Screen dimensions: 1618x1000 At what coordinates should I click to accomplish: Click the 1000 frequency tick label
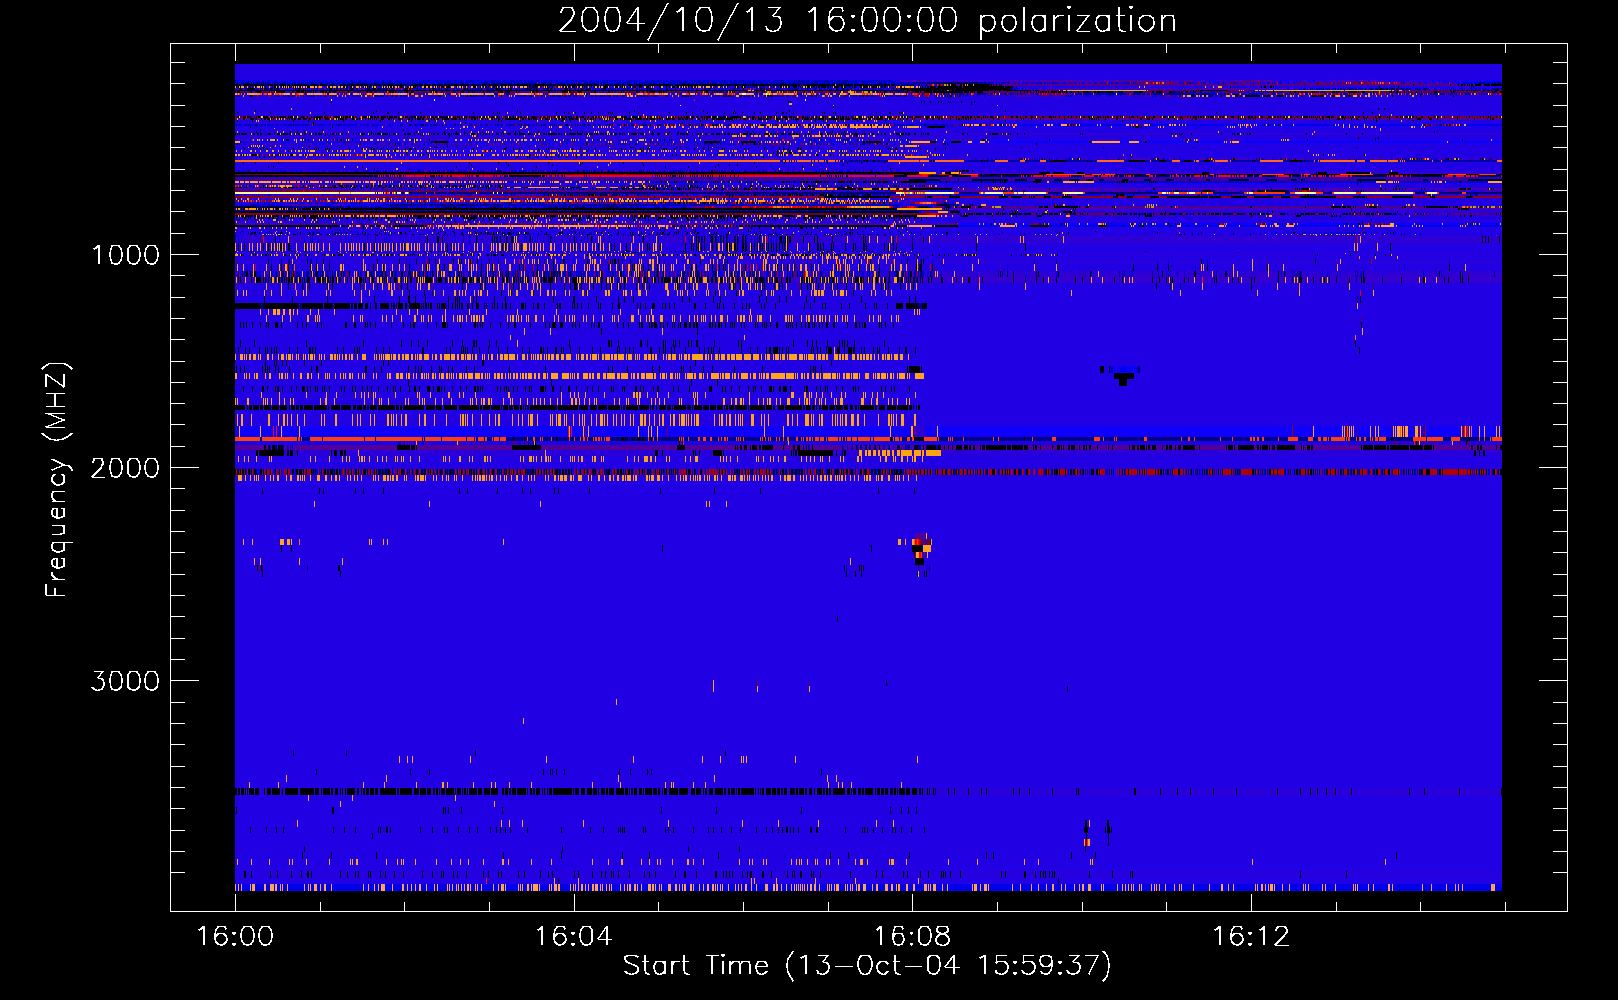coord(125,255)
